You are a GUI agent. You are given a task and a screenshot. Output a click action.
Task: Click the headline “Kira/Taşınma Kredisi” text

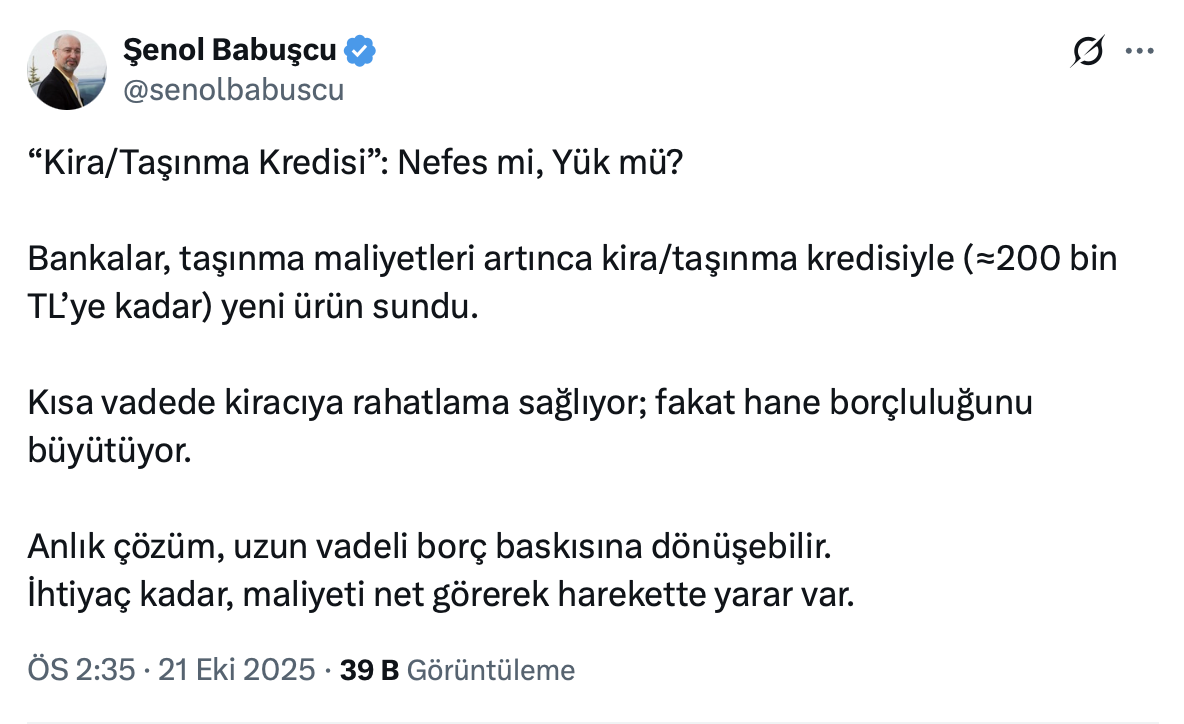point(207,165)
